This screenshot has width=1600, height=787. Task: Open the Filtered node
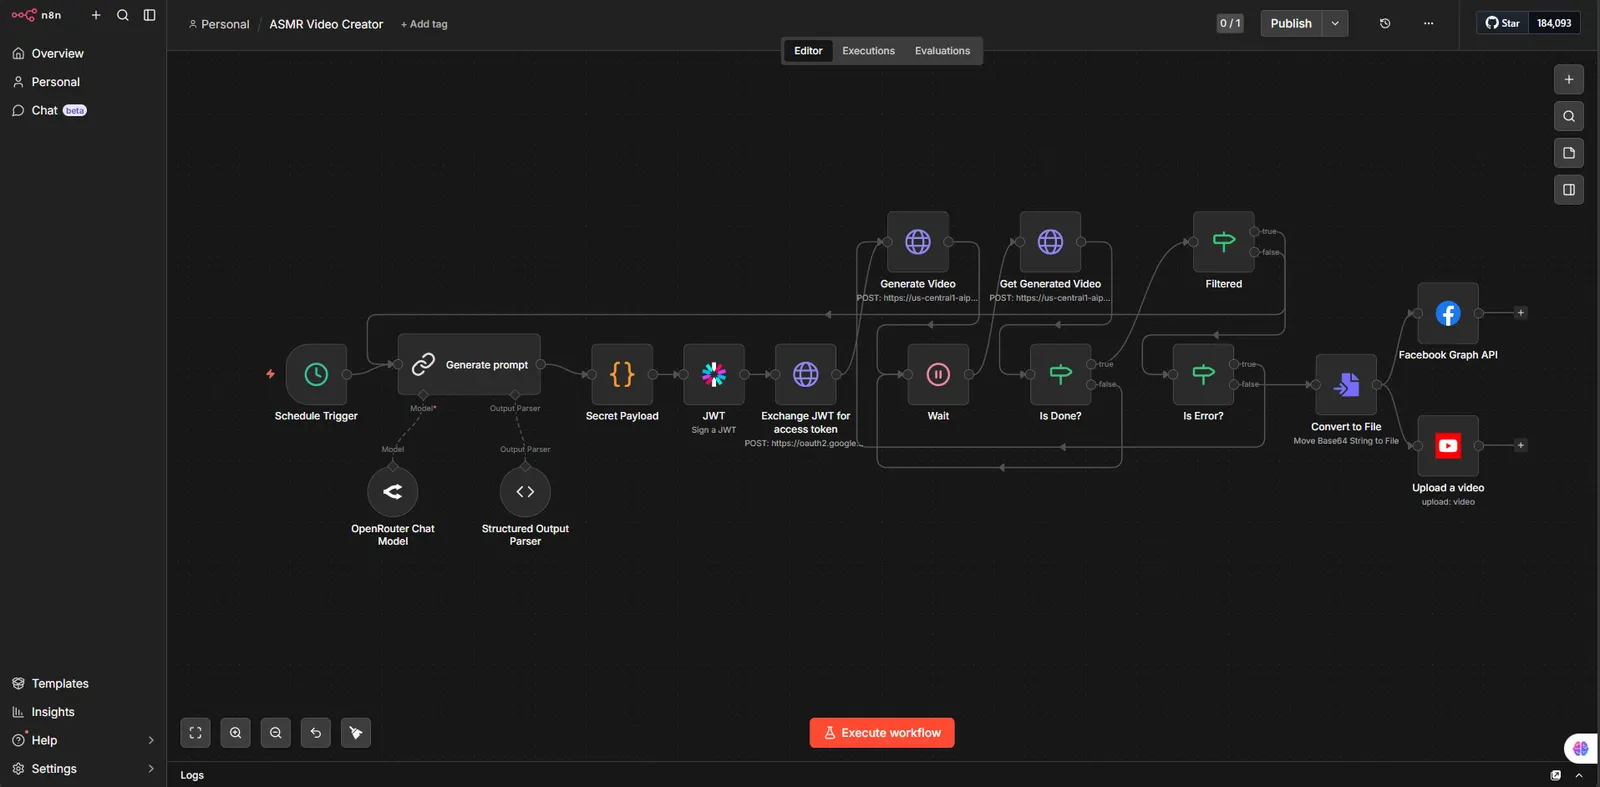(x=1224, y=242)
